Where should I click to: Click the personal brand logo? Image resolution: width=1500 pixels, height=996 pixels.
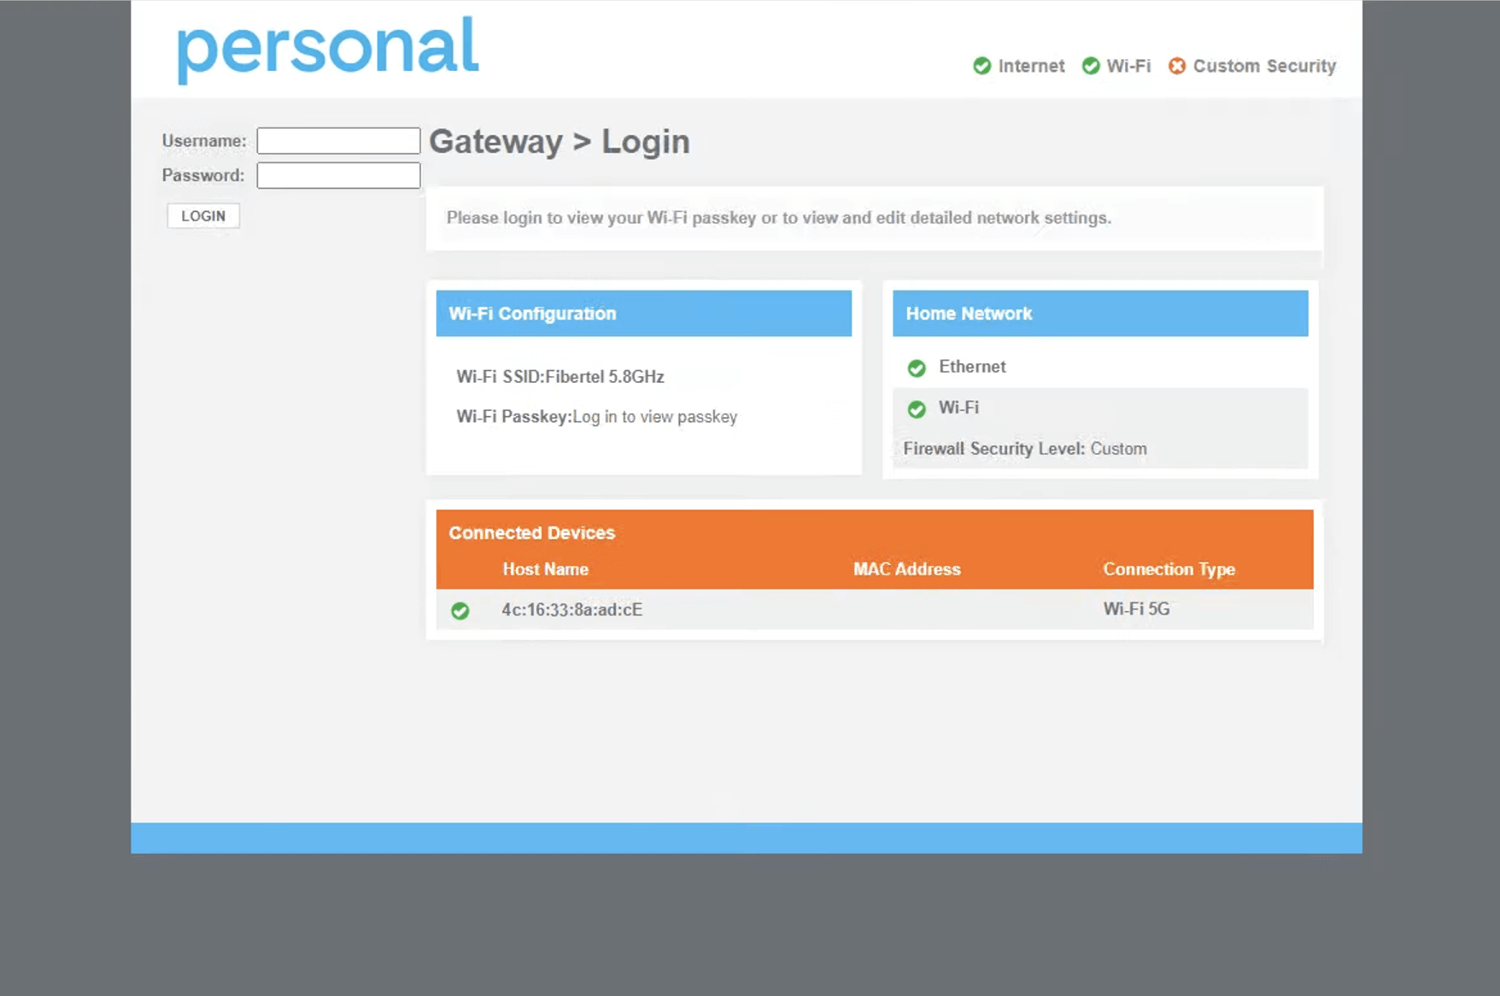[x=328, y=48]
